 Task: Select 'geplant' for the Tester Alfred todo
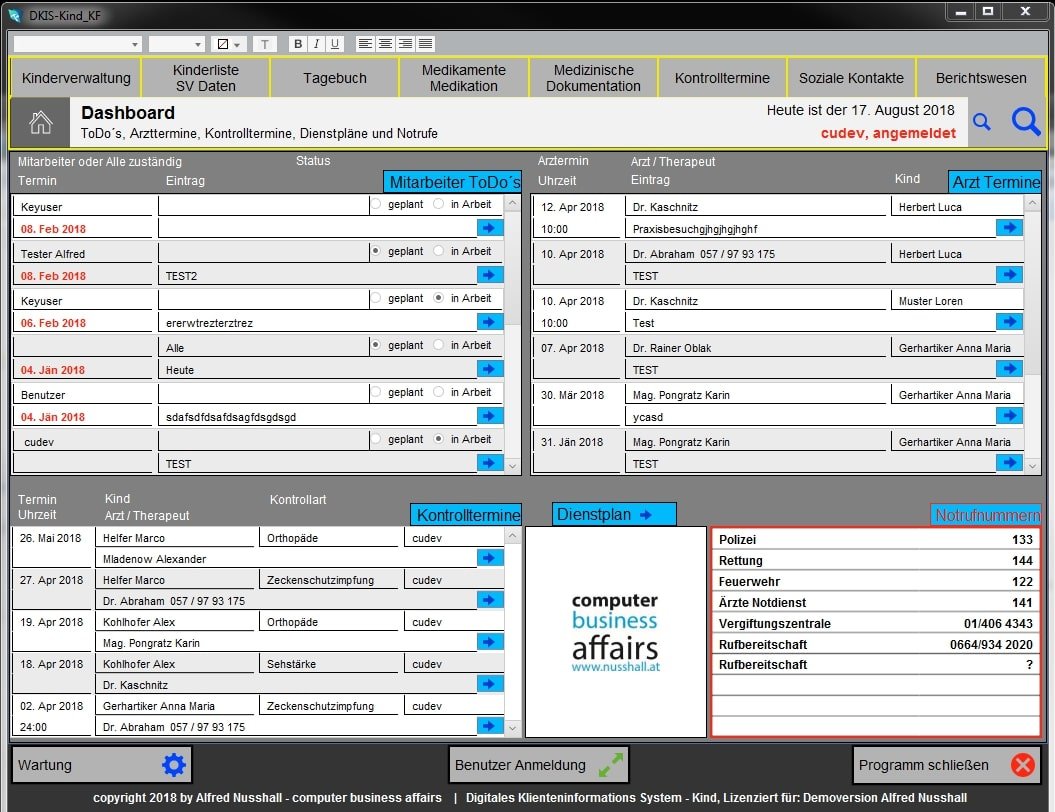point(376,251)
